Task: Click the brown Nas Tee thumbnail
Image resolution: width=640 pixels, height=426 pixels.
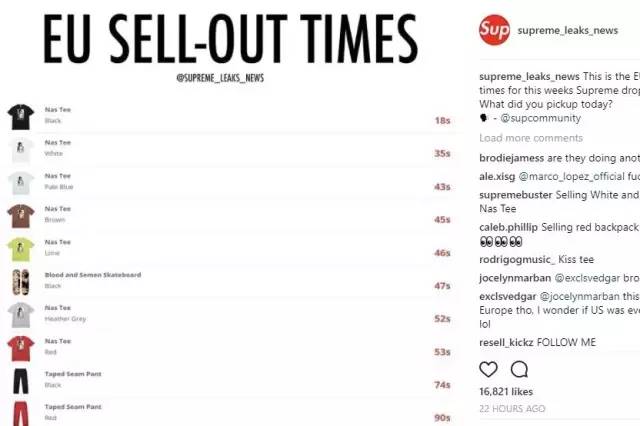Action: [x=21, y=216]
